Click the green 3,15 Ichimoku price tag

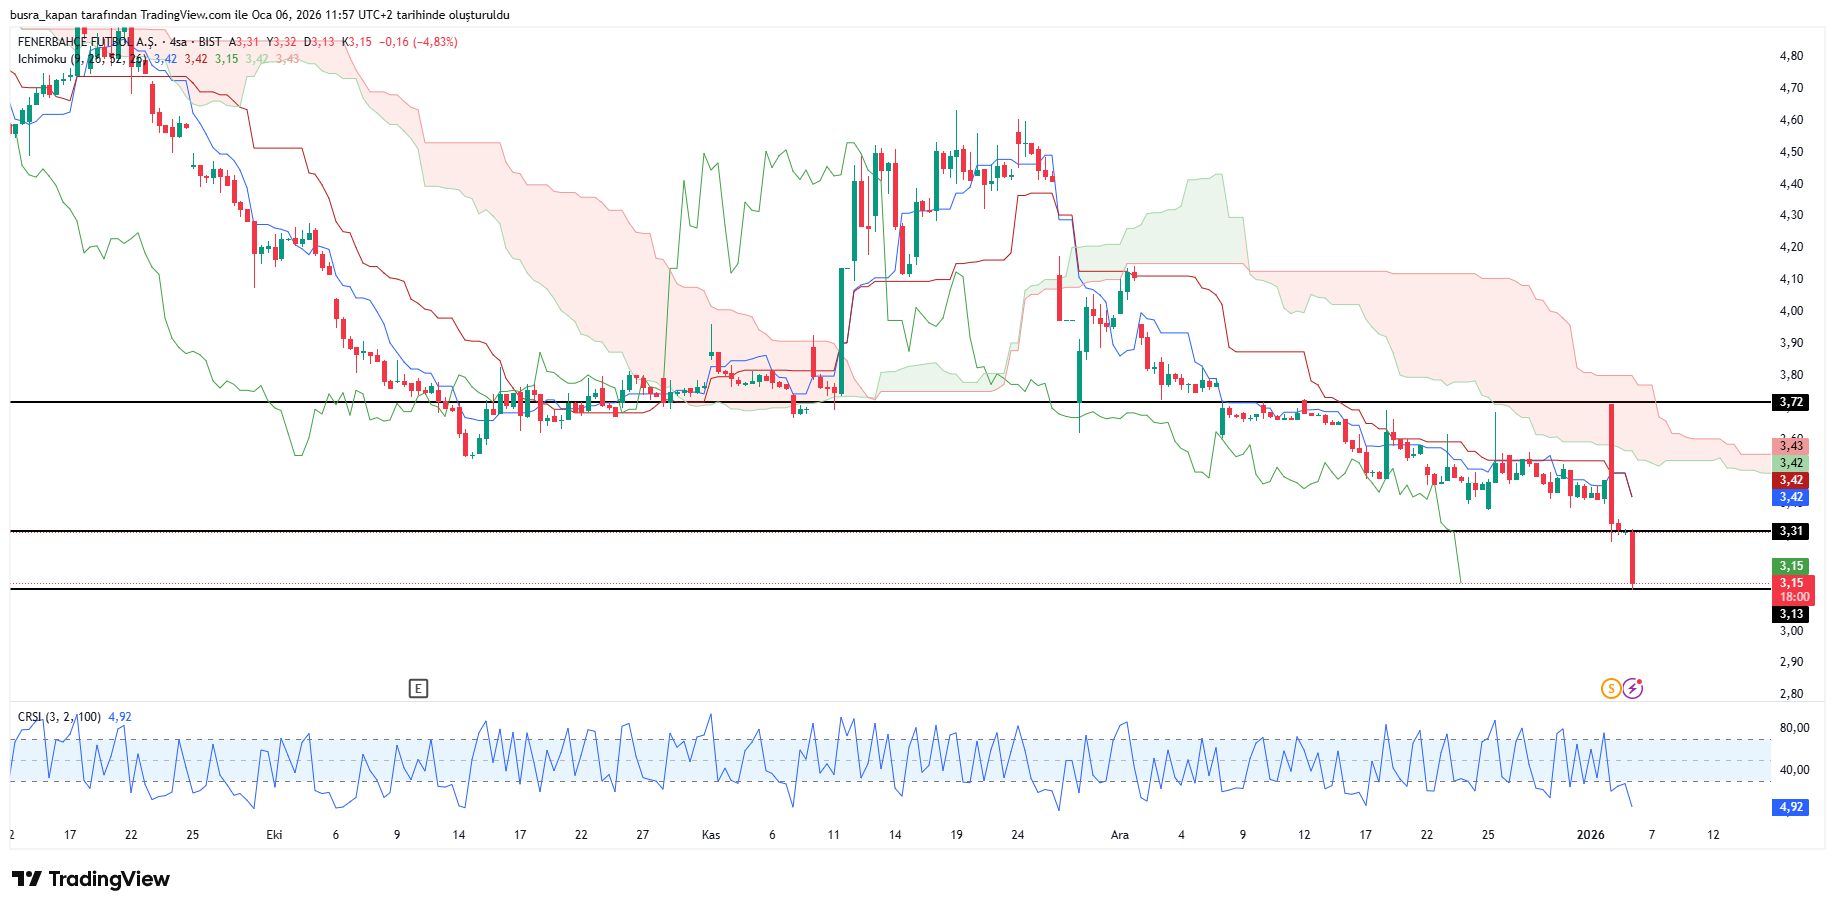click(1790, 566)
